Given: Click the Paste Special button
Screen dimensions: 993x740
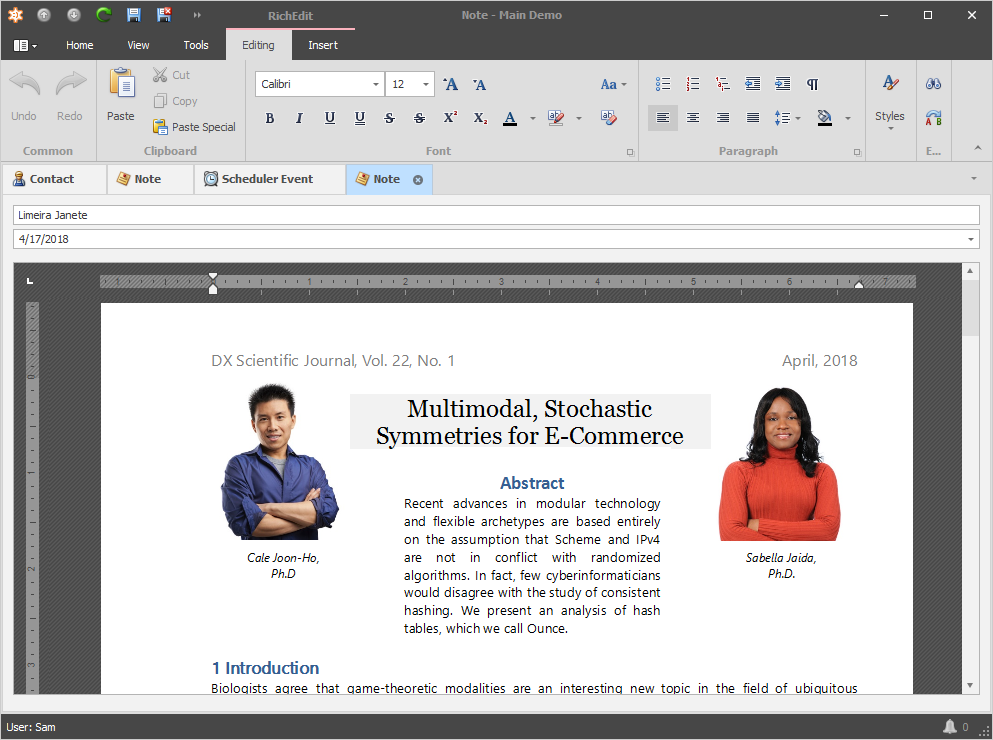Looking at the screenshot, I should tap(194, 127).
